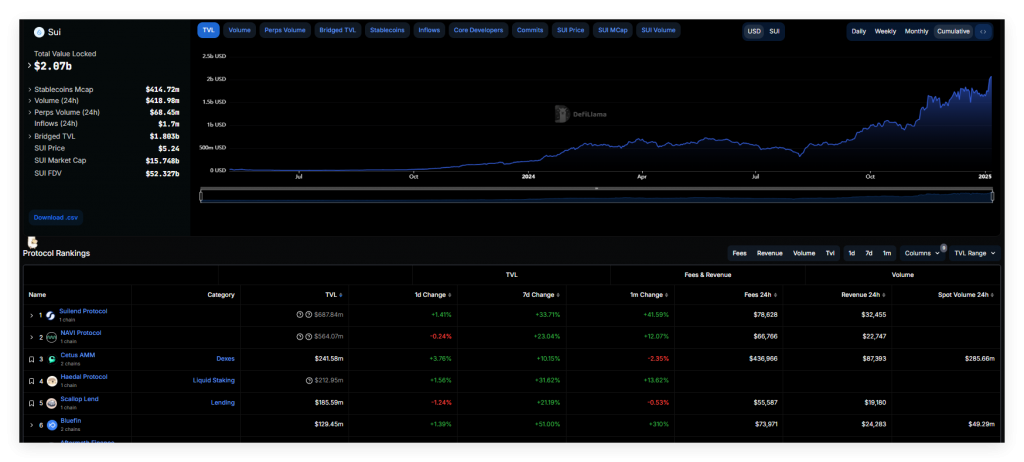Select the Revenue rankings tab
Screen dimensions: 1024x462
pos(769,253)
